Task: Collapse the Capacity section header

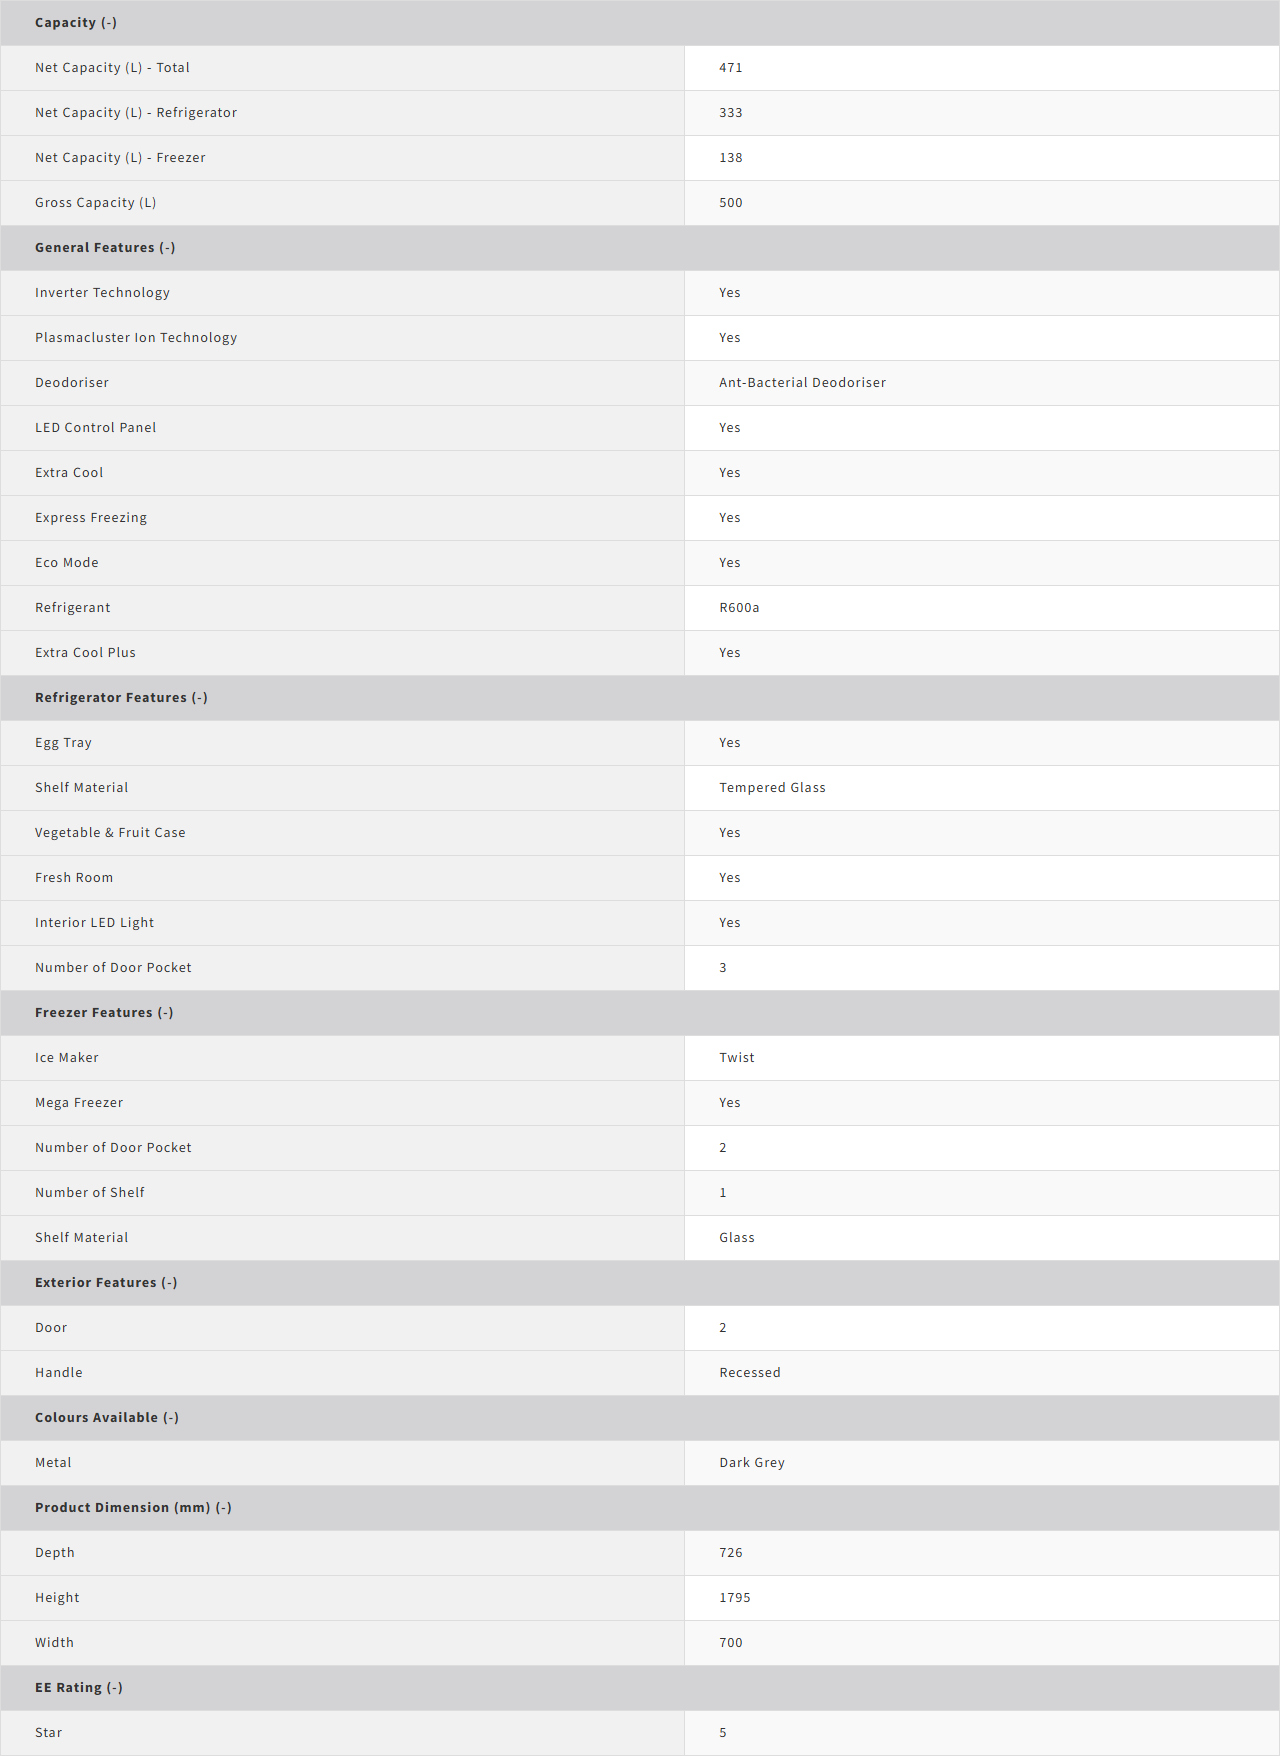Action: [x=76, y=23]
